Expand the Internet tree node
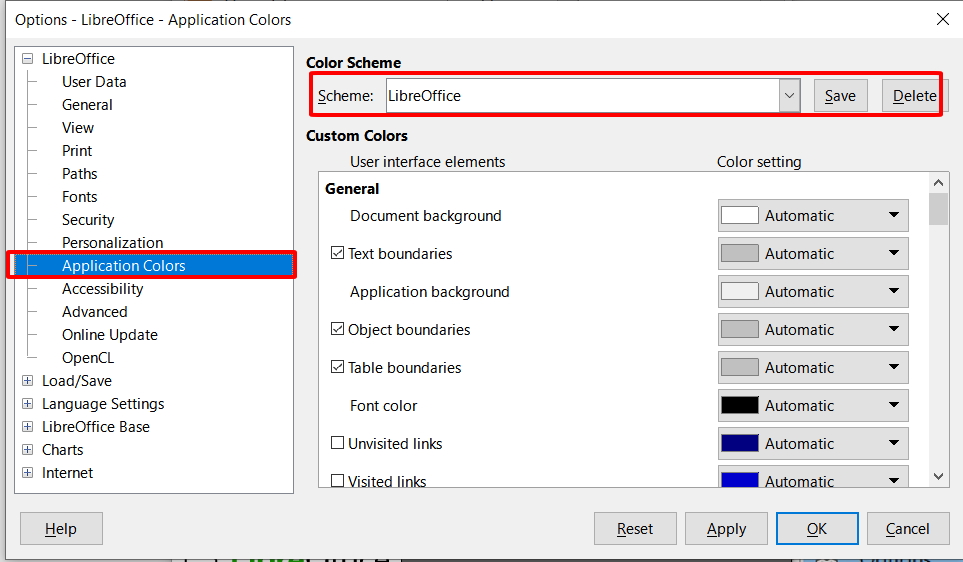Screen dimensions: 963x562 pos(28,472)
